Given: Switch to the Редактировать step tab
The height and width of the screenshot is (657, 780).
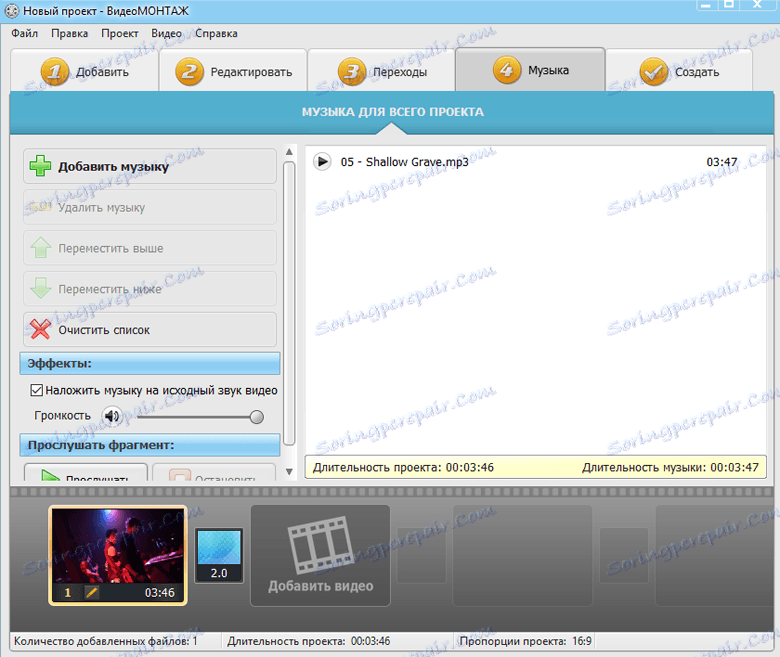Looking at the screenshot, I should [233, 71].
